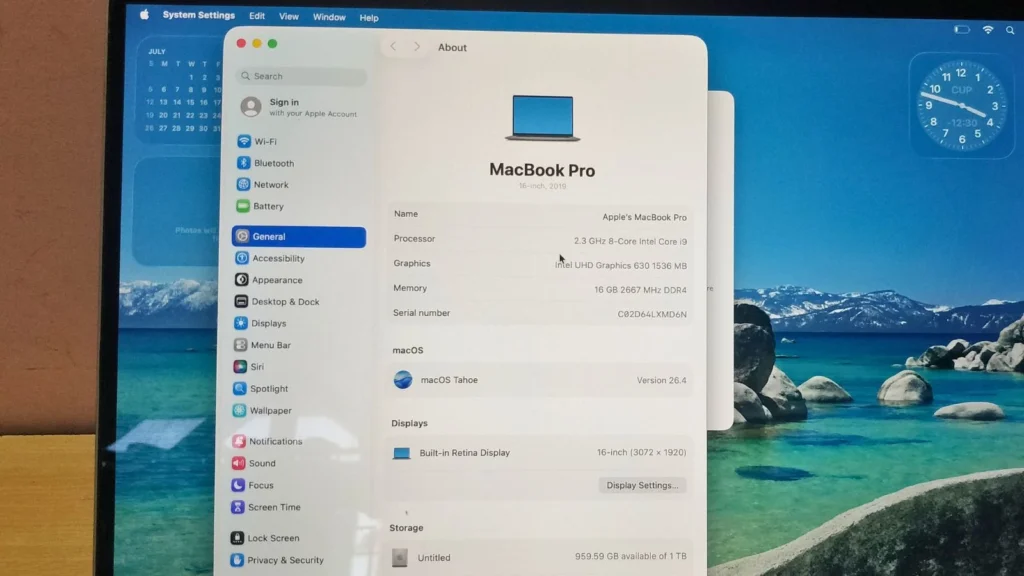This screenshot has height=576, width=1024.
Task: Open Focus settings
Action: tap(253, 485)
